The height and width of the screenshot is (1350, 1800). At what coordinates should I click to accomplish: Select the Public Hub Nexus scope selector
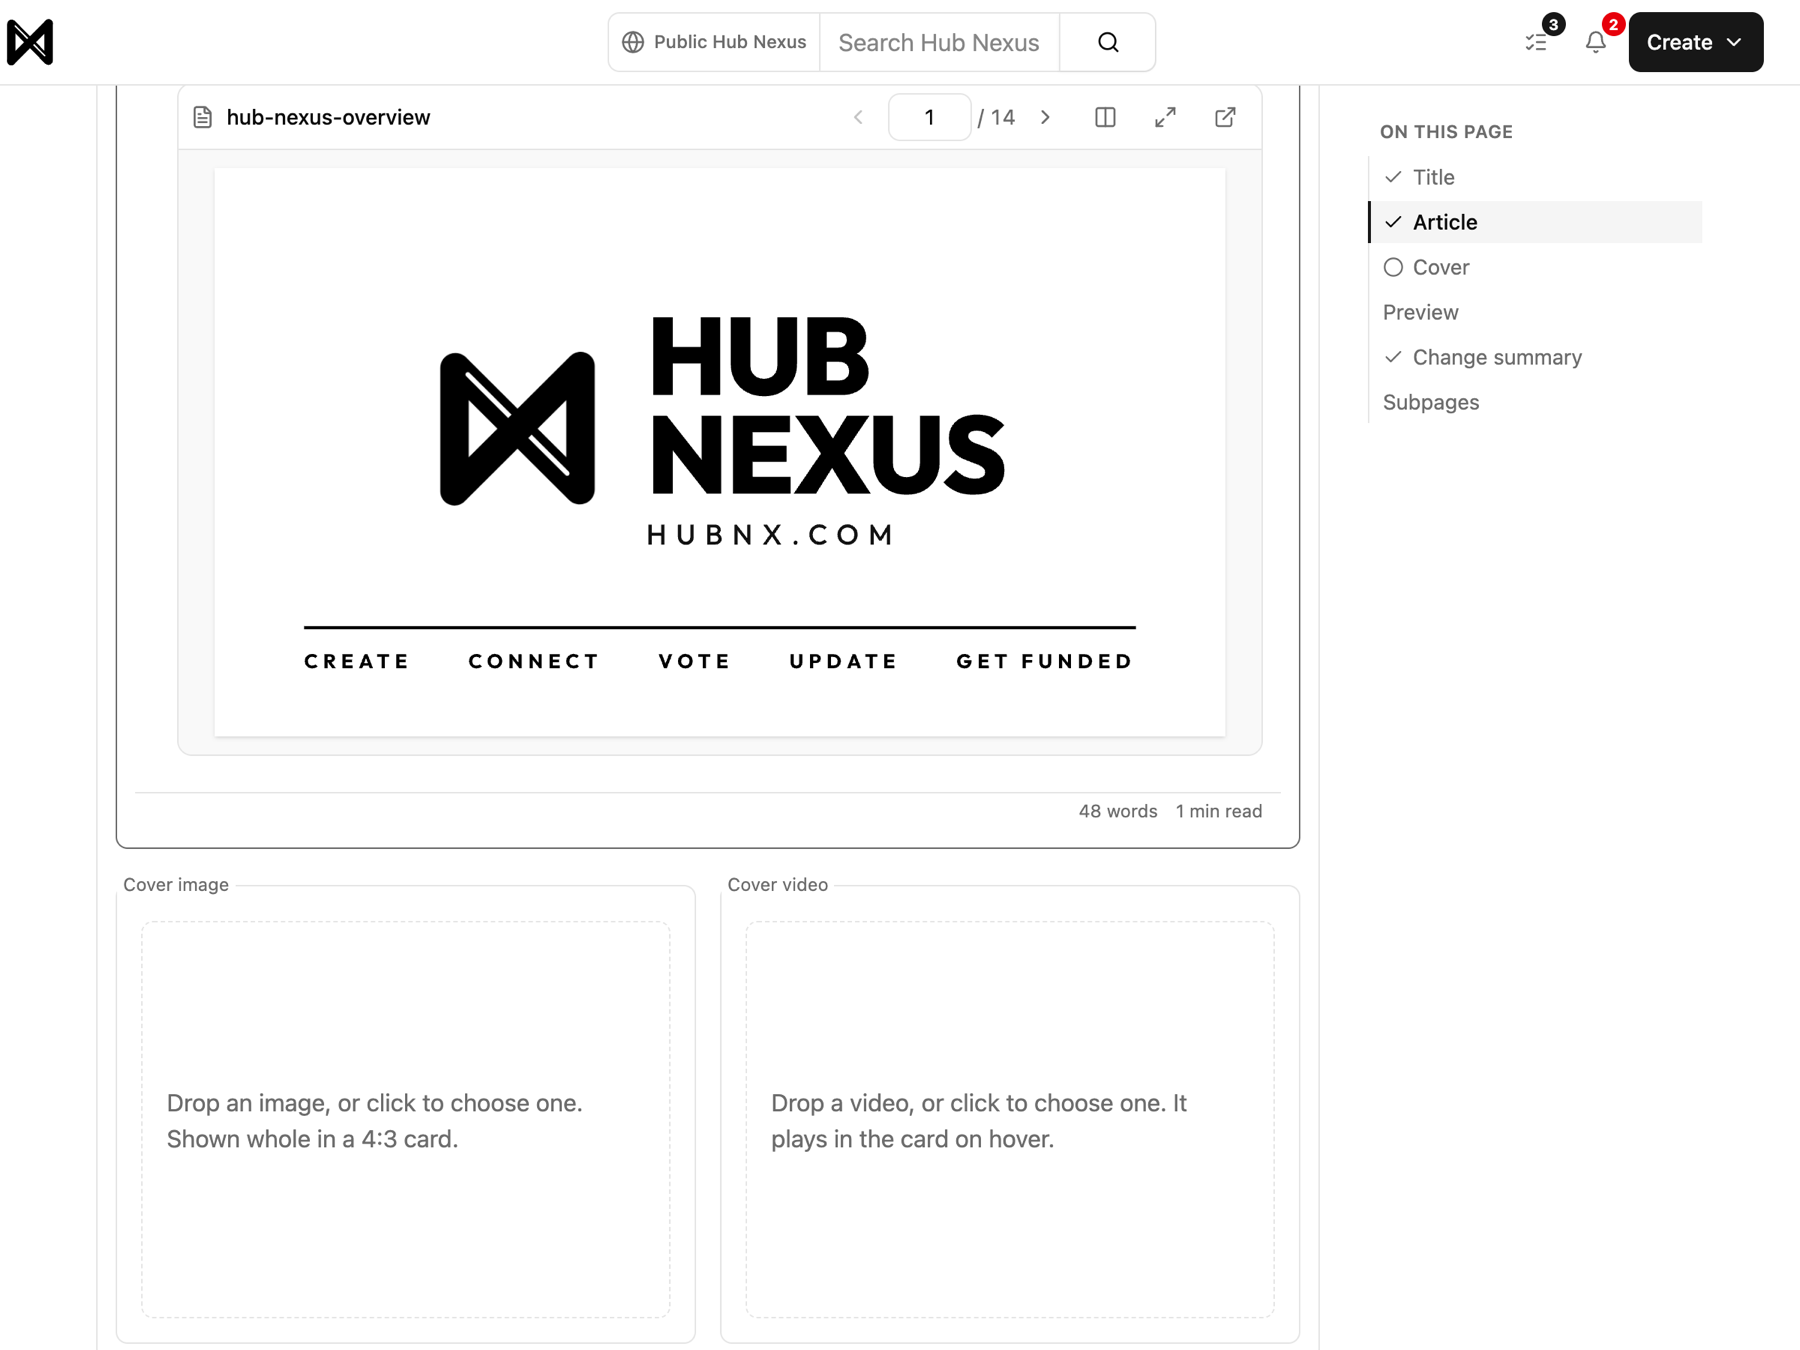coord(714,42)
